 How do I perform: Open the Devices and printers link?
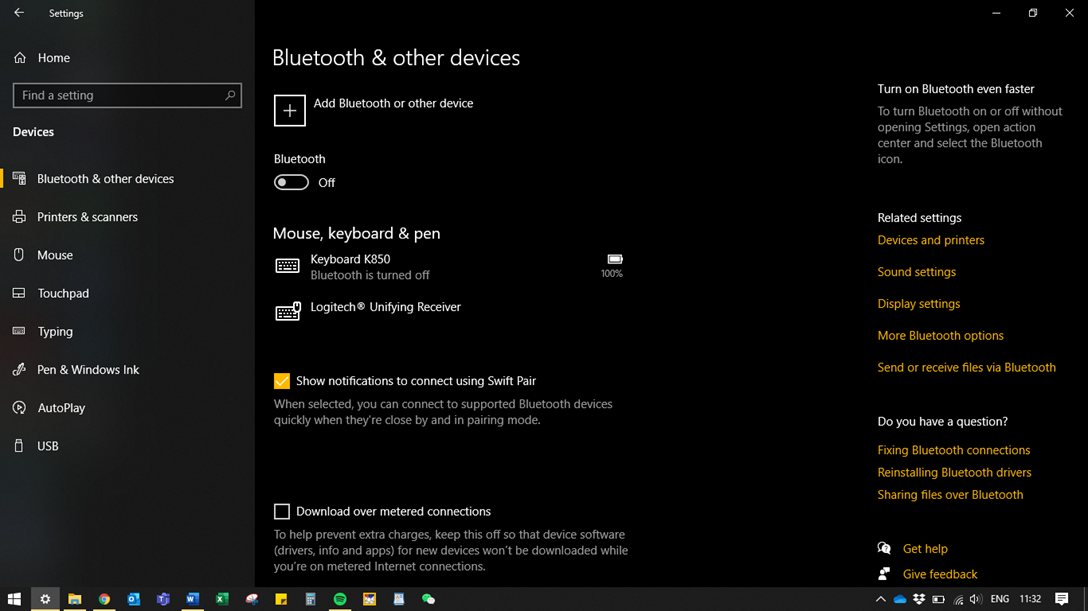[930, 240]
